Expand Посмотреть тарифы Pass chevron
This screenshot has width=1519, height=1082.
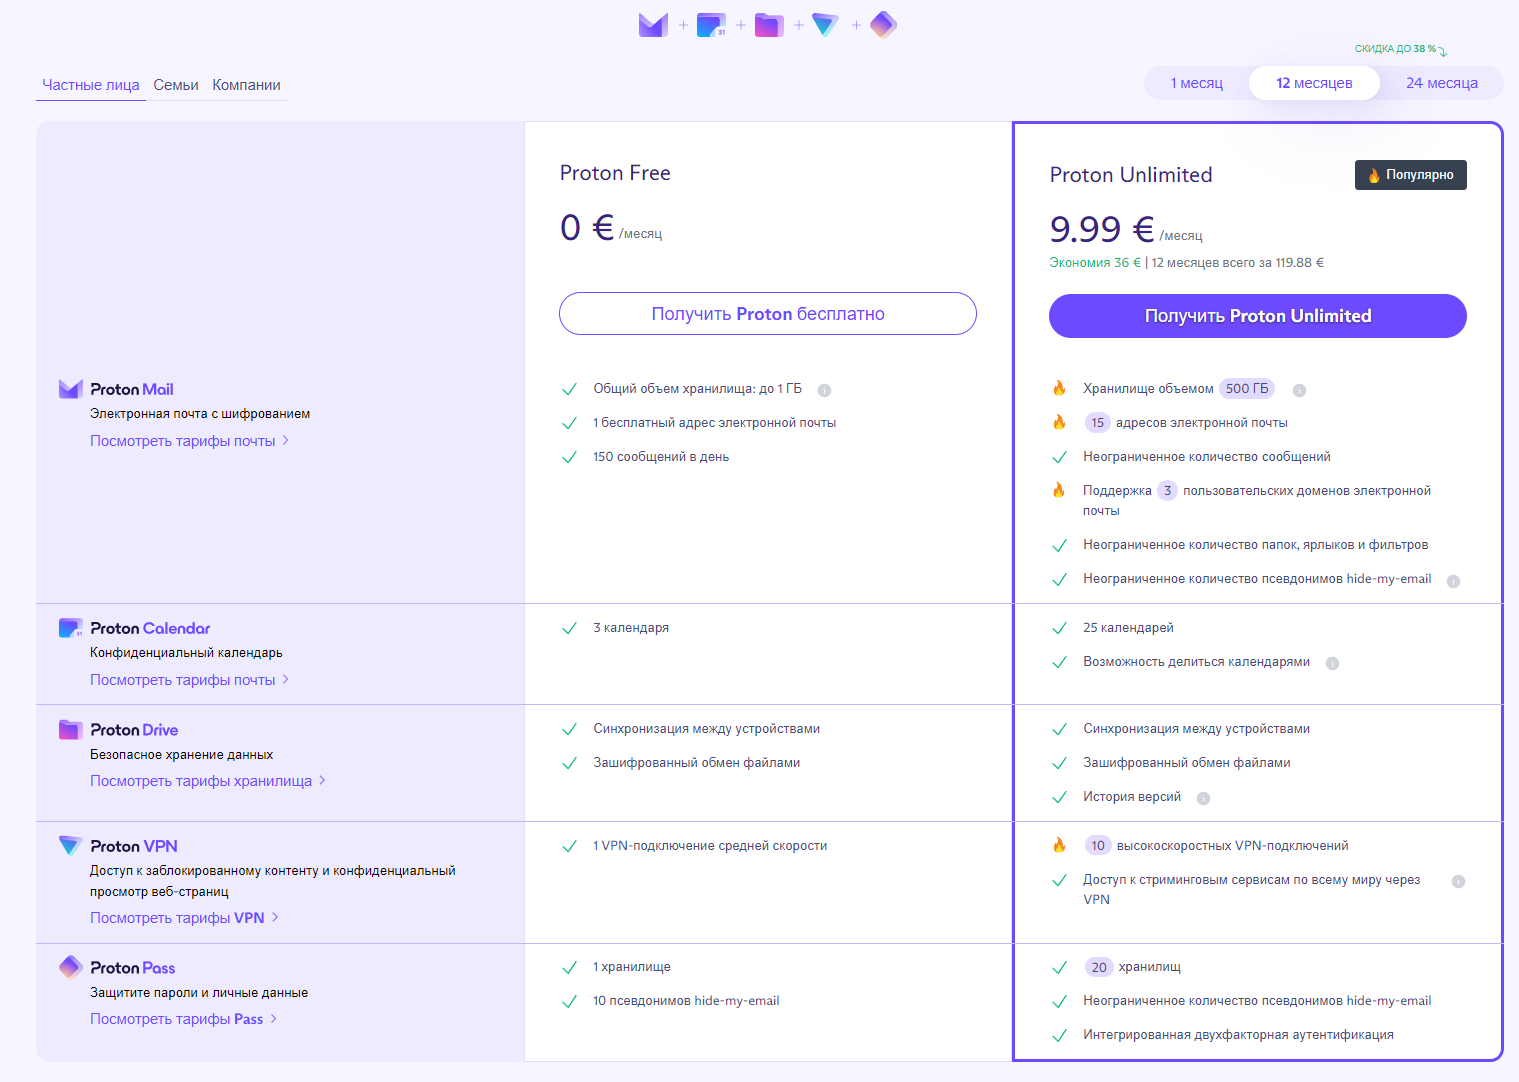(x=273, y=1019)
